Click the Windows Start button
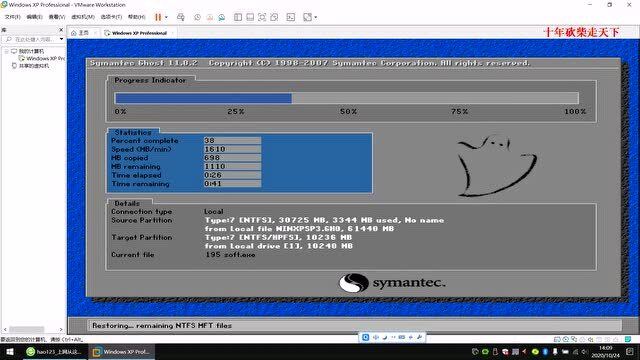The width and height of the screenshot is (640, 360). coord(10,351)
